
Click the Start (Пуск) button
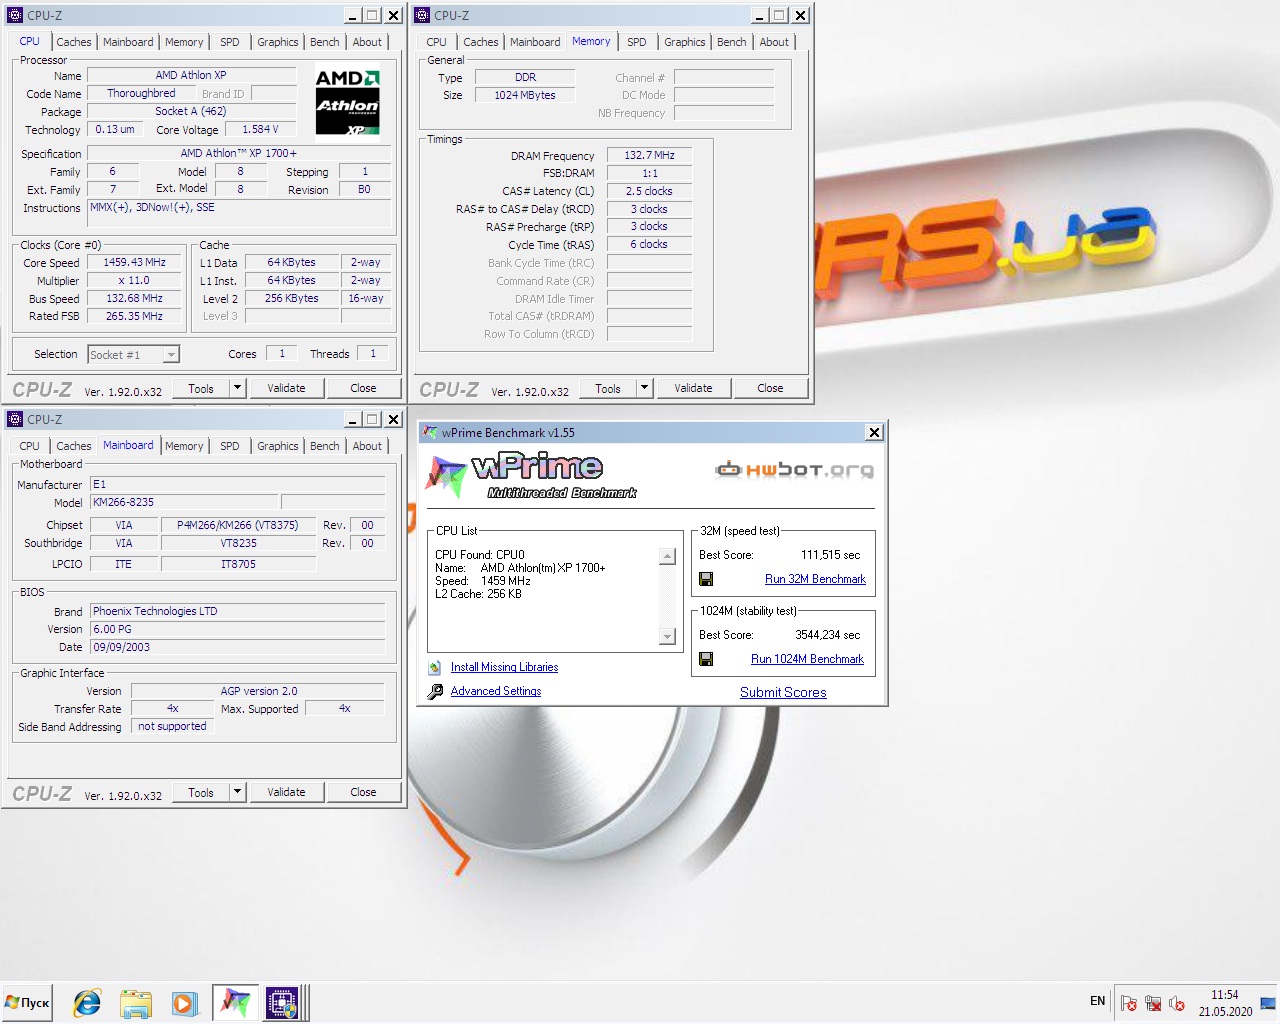[27, 1003]
